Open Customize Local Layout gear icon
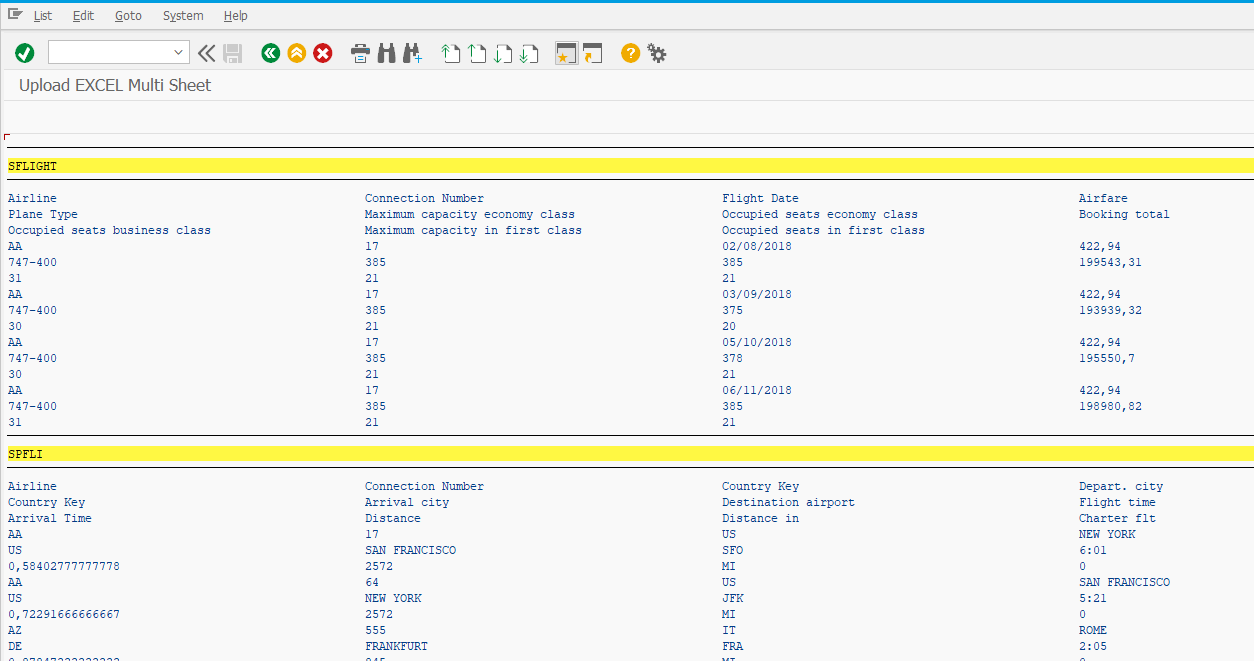Image resolution: width=1254 pixels, height=661 pixels. click(657, 53)
